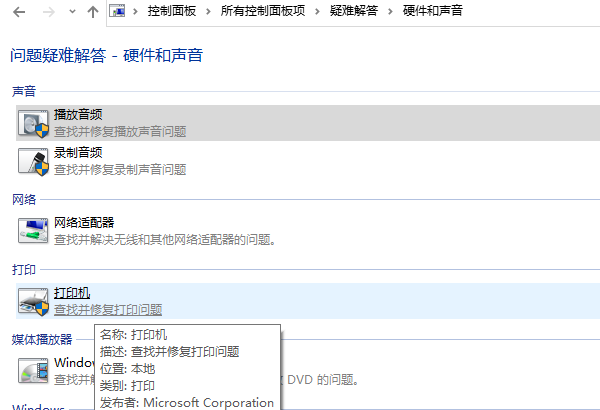Go up one level with up arrow
The height and width of the screenshot is (410, 600).
pyautogui.click(x=93, y=12)
